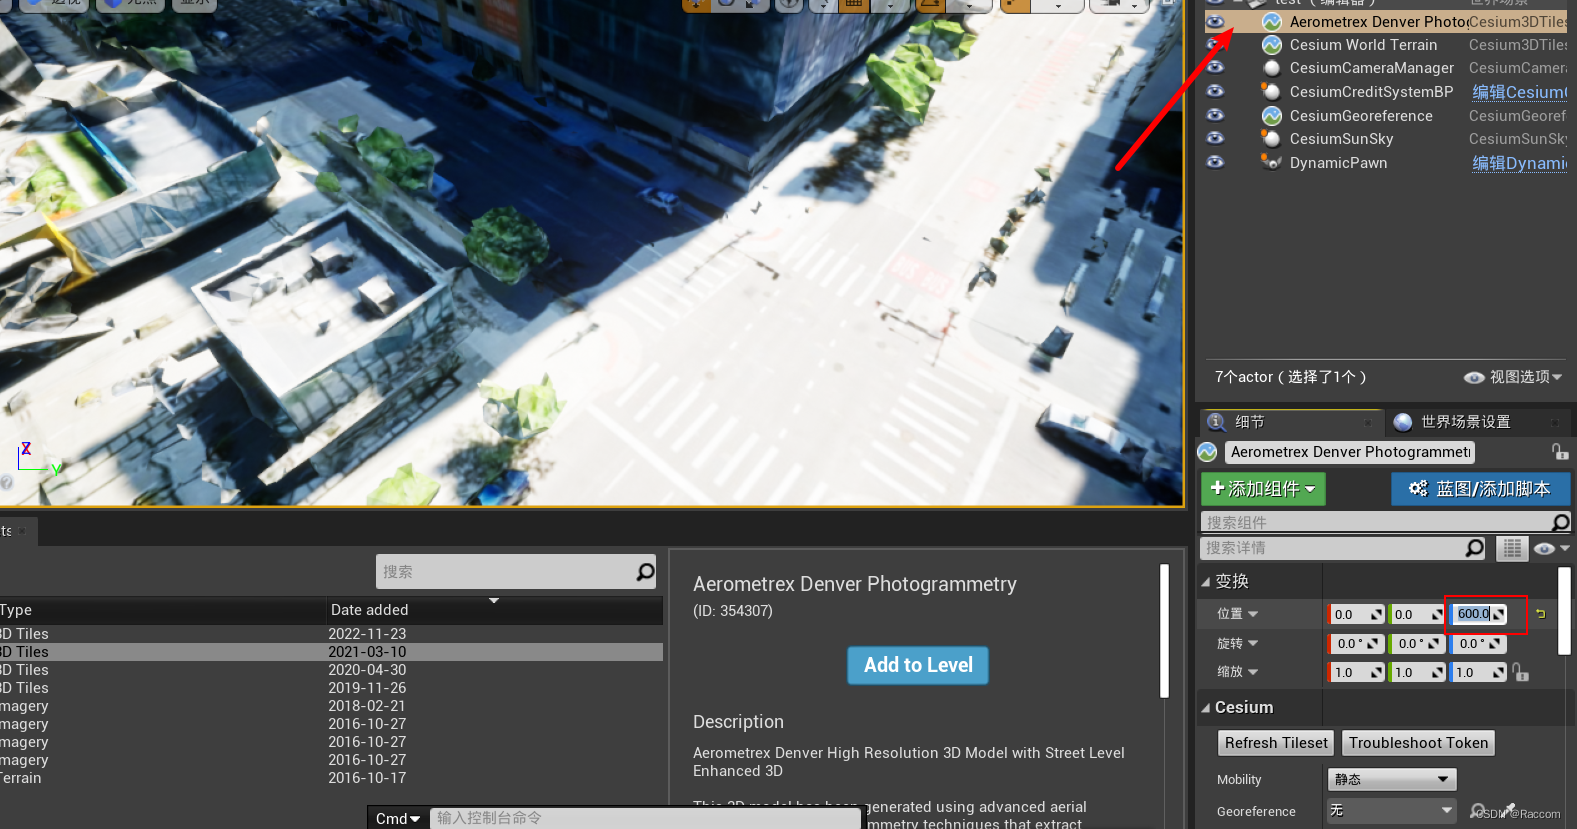
Task: Hide the CesiumCameraManager actor
Action: (x=1215, y=67)
